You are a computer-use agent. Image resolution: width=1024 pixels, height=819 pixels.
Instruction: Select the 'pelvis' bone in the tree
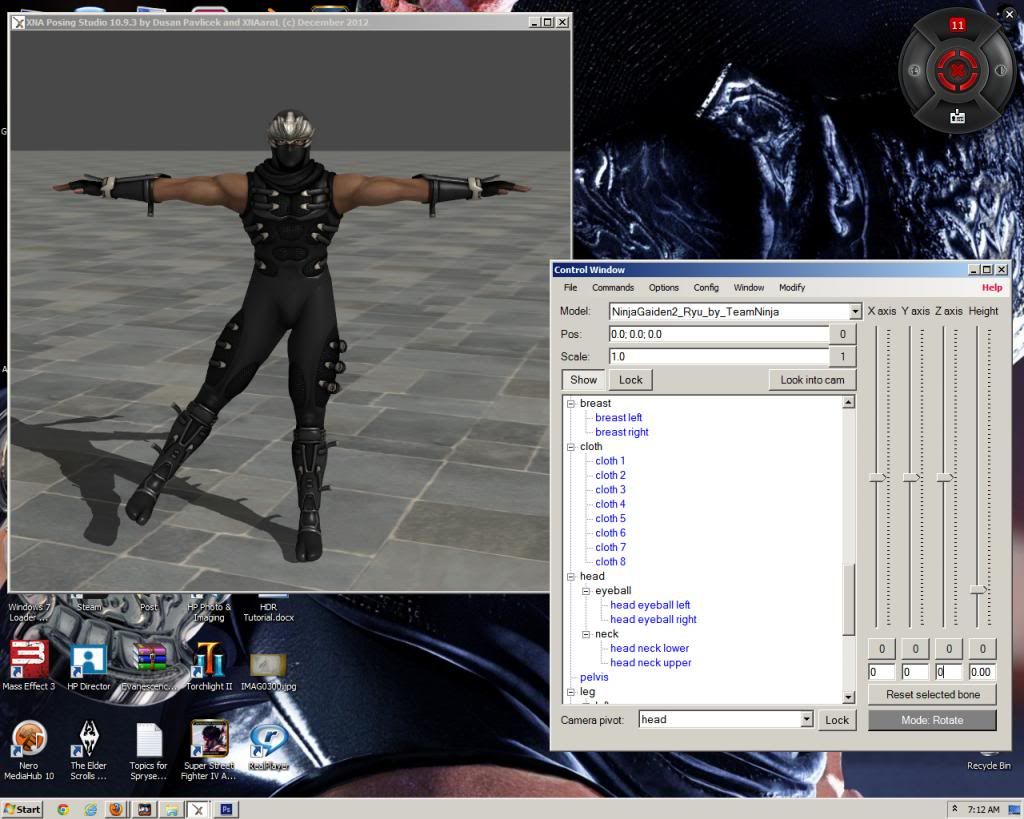tap(594, 677)
